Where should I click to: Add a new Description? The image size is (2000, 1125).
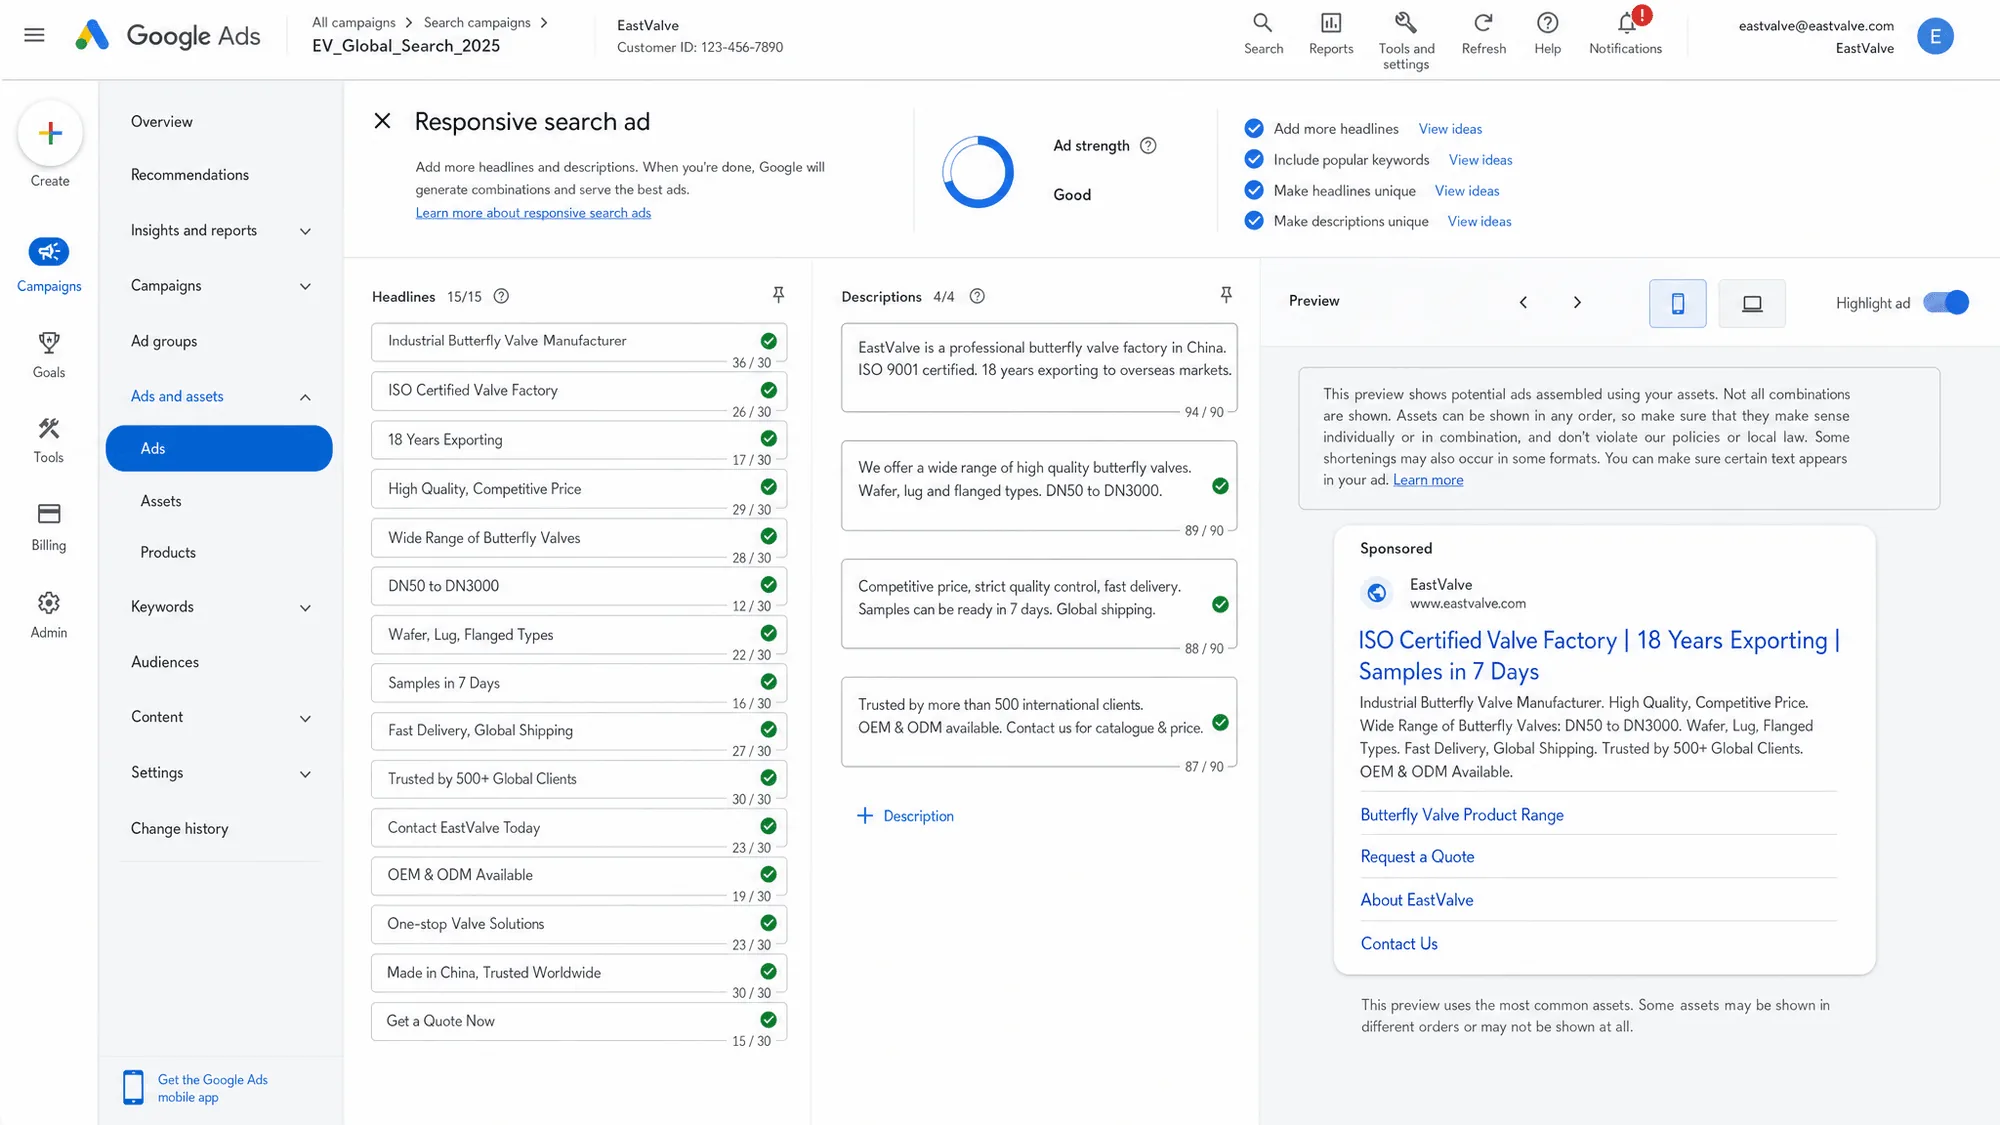click(x=905, y=815)
